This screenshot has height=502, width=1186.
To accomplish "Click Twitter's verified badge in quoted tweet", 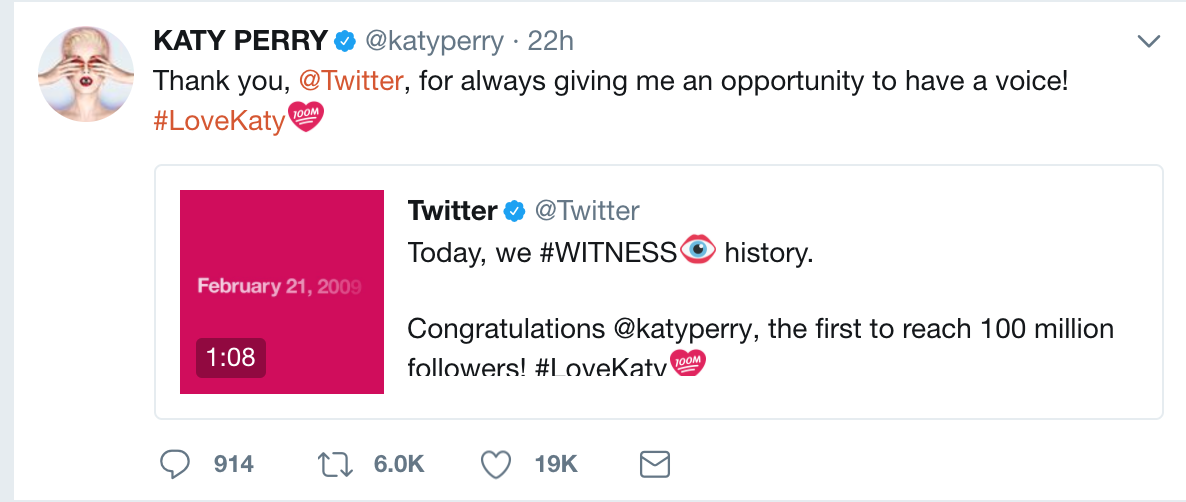I will (x=515, y=211).
